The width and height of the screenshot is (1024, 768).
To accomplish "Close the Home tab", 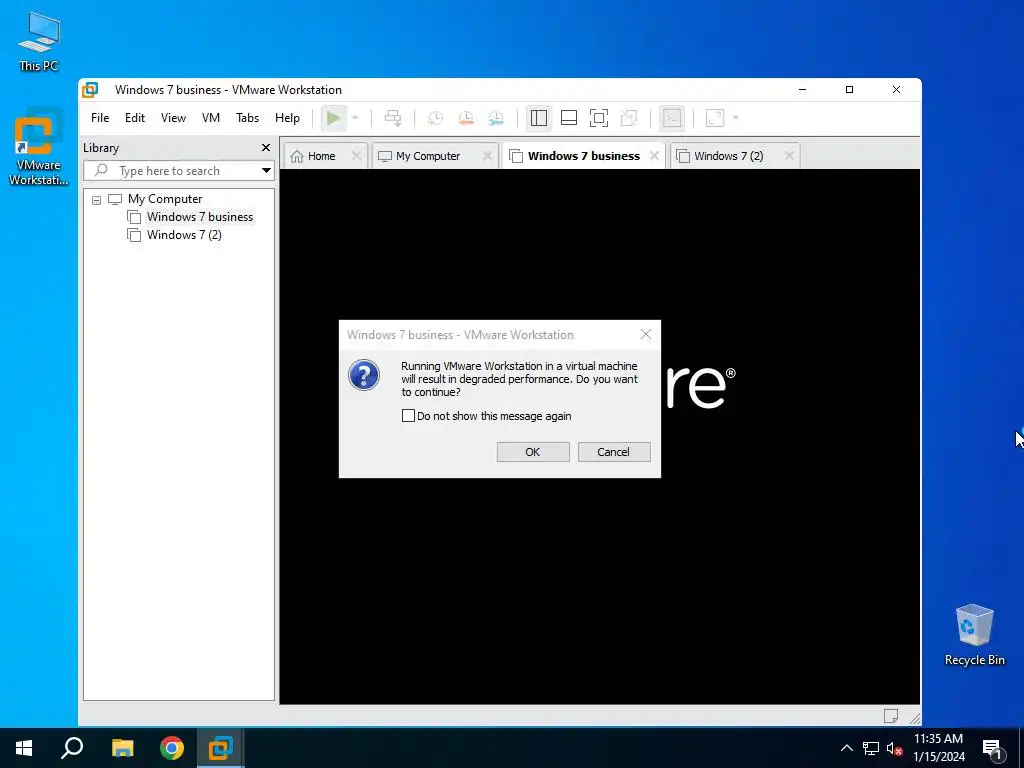I will [x=356, y=155].
